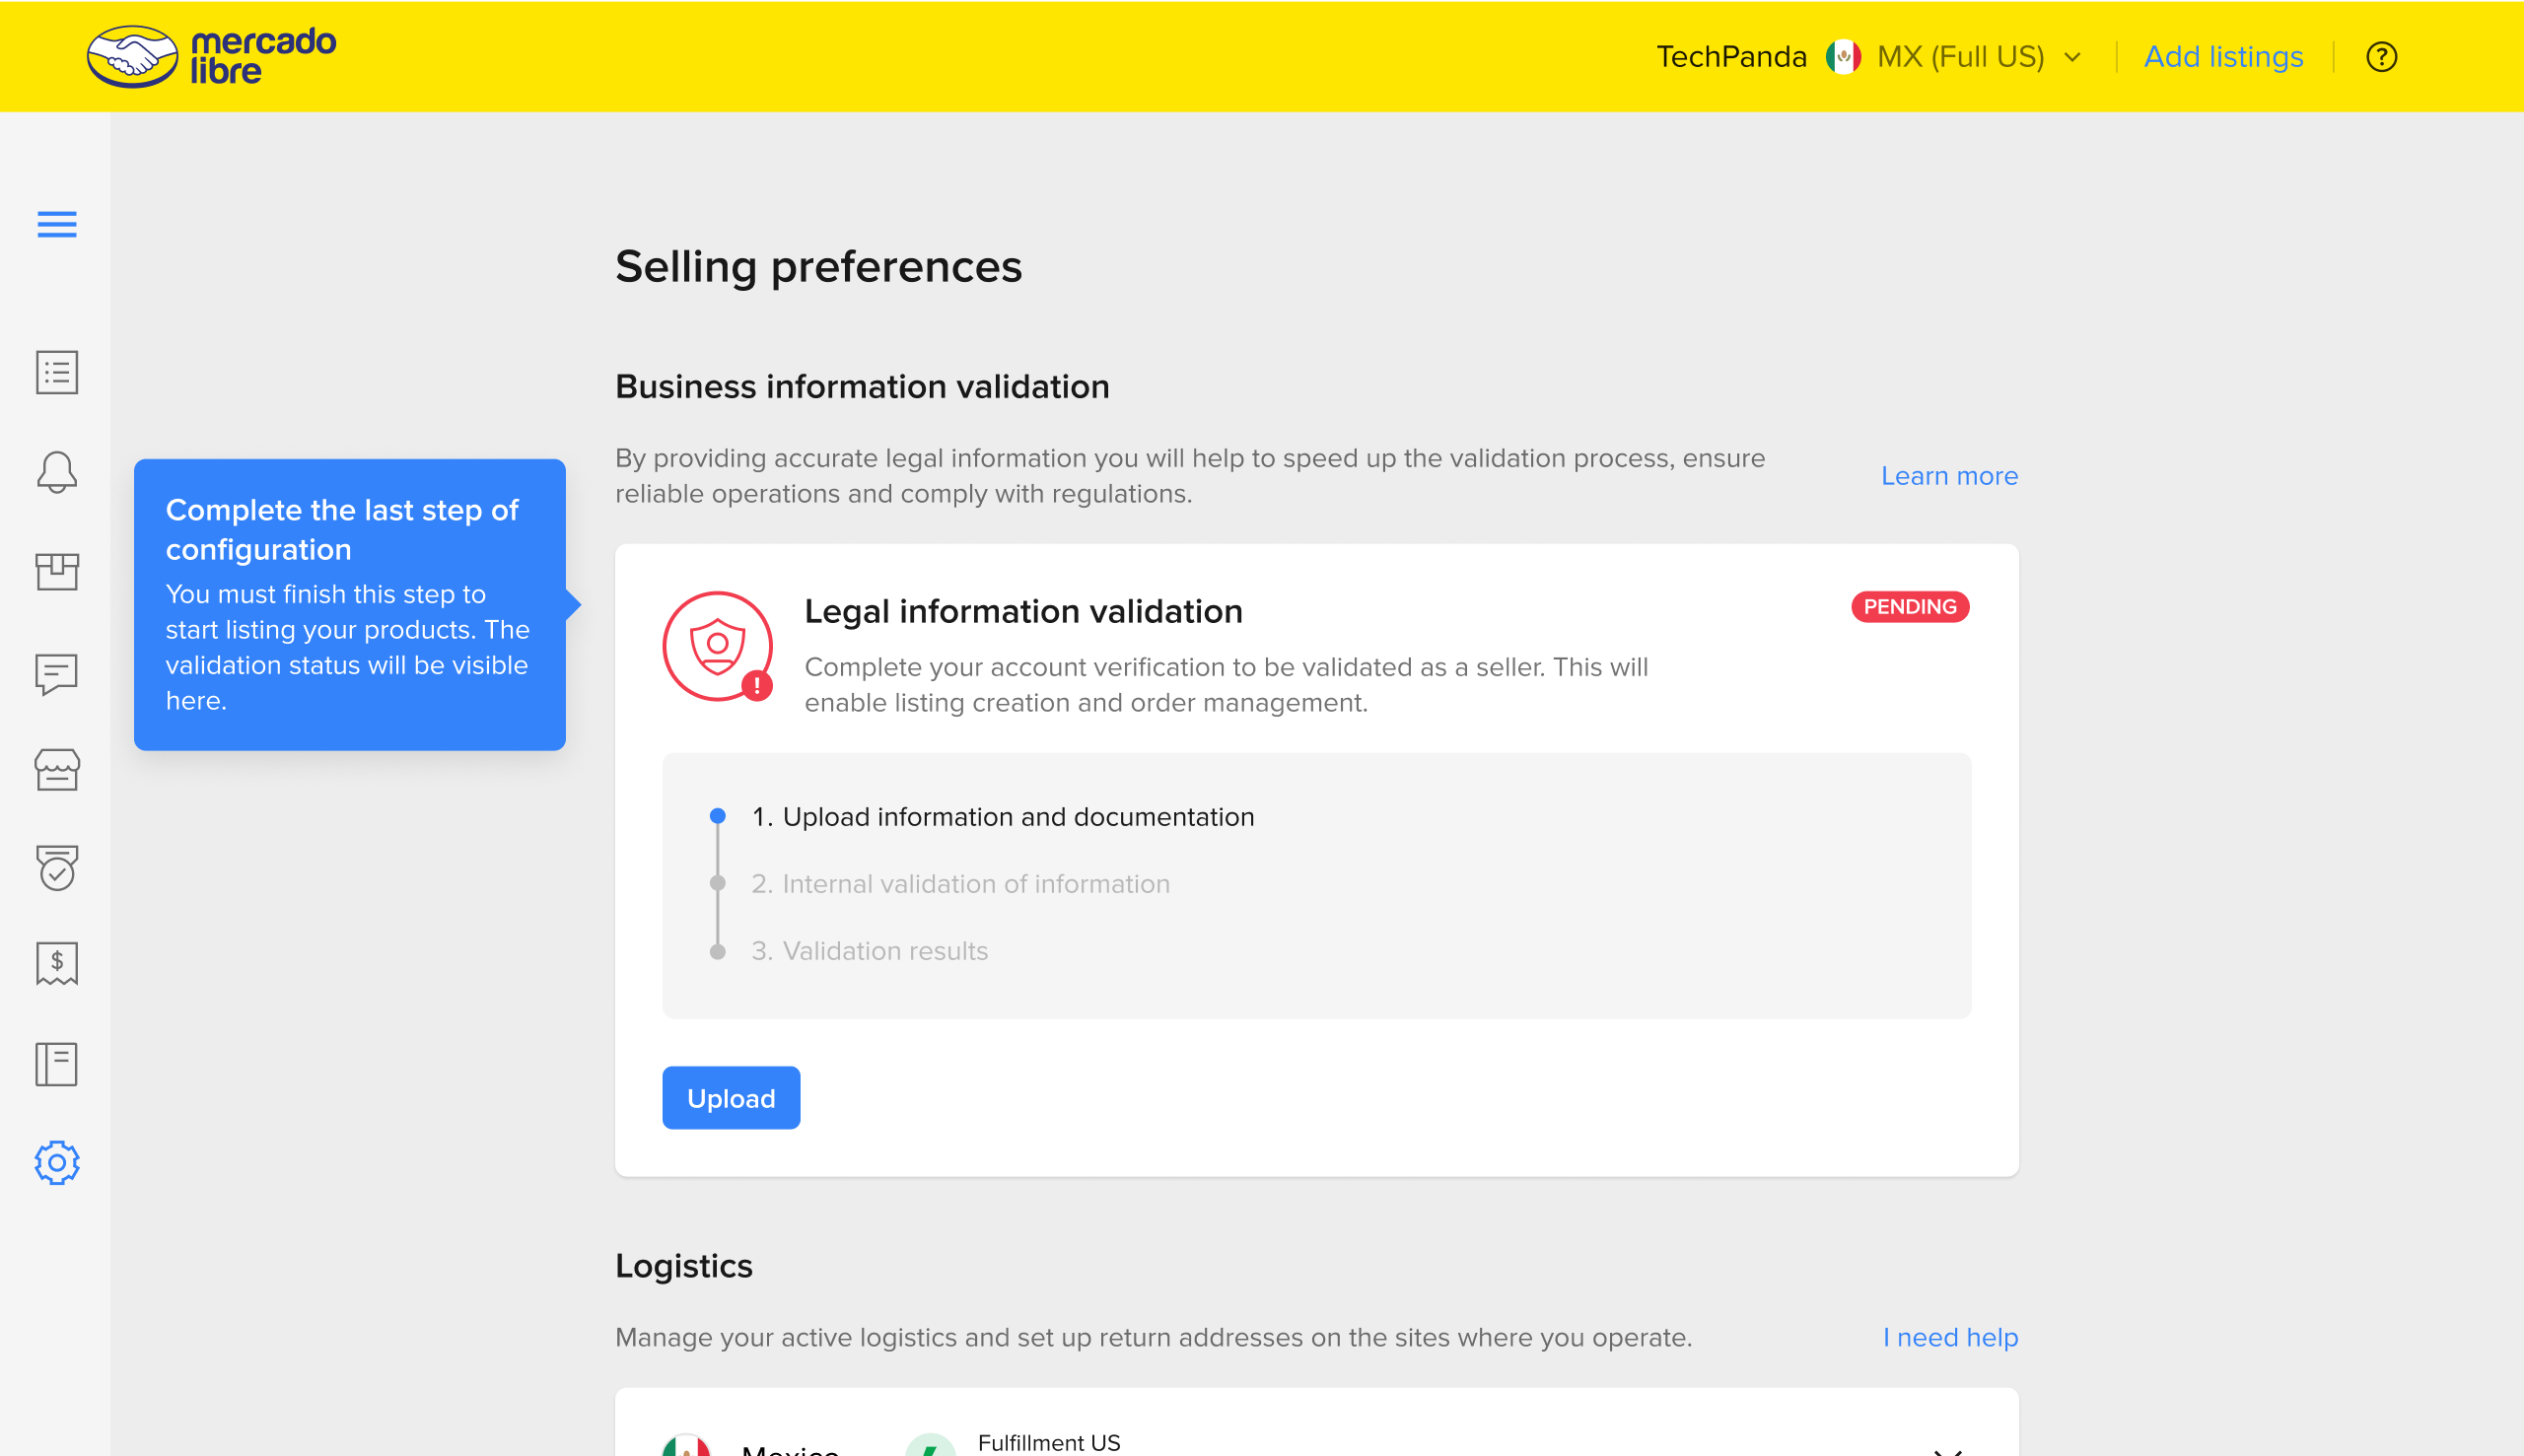Open the Learn more link
This screenshot has height=1456, width=2524.
[1949, 476]
